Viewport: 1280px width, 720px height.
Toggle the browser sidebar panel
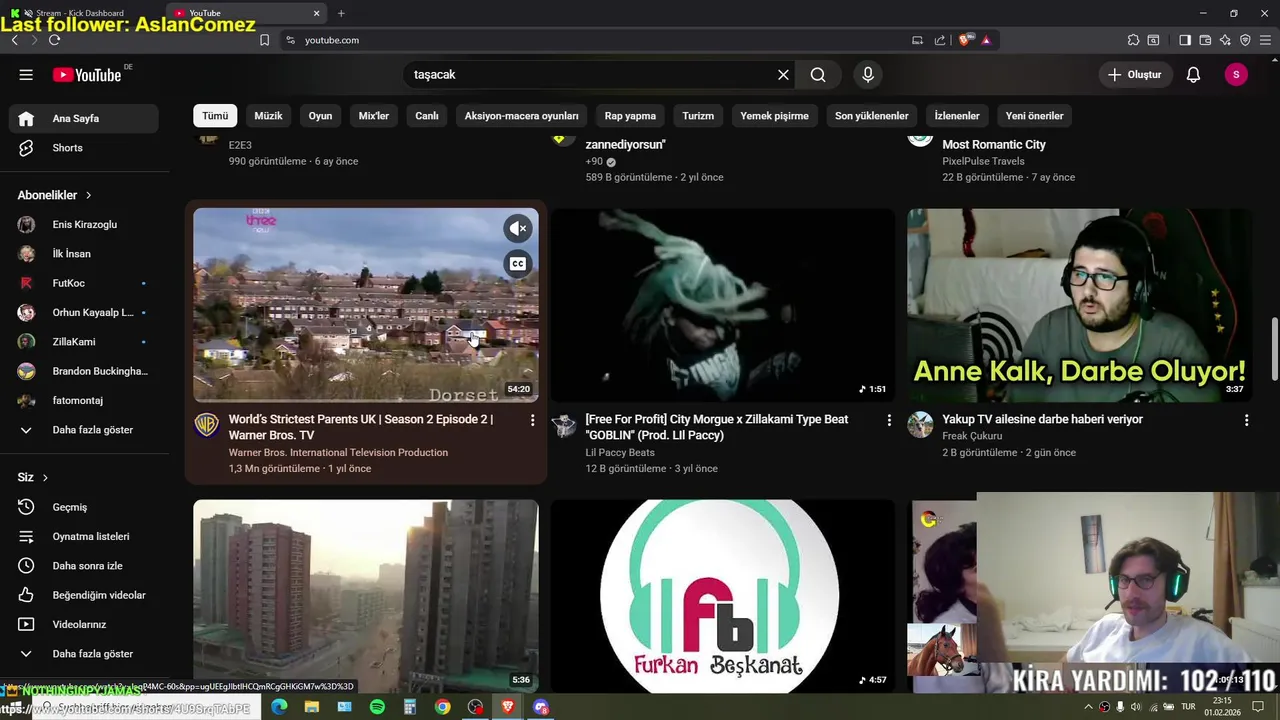(x=1185, y=40)
